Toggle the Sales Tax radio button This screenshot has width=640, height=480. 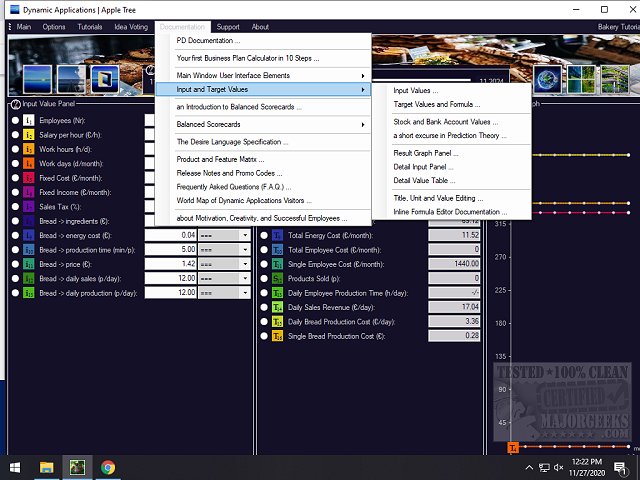point(16,207)
